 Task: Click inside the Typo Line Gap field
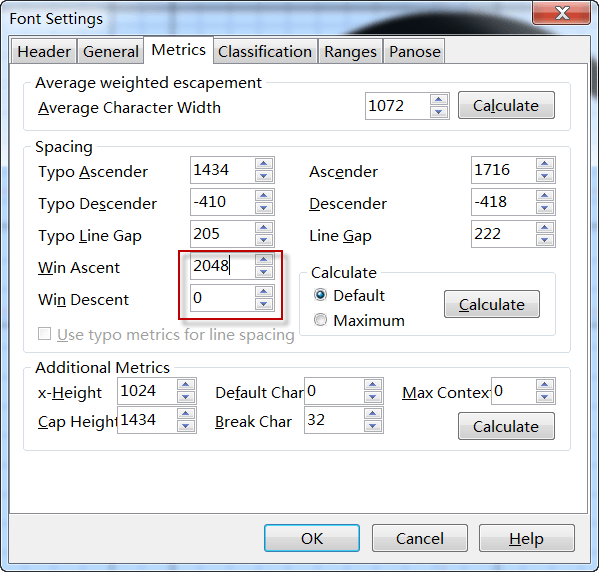(222, 234)
